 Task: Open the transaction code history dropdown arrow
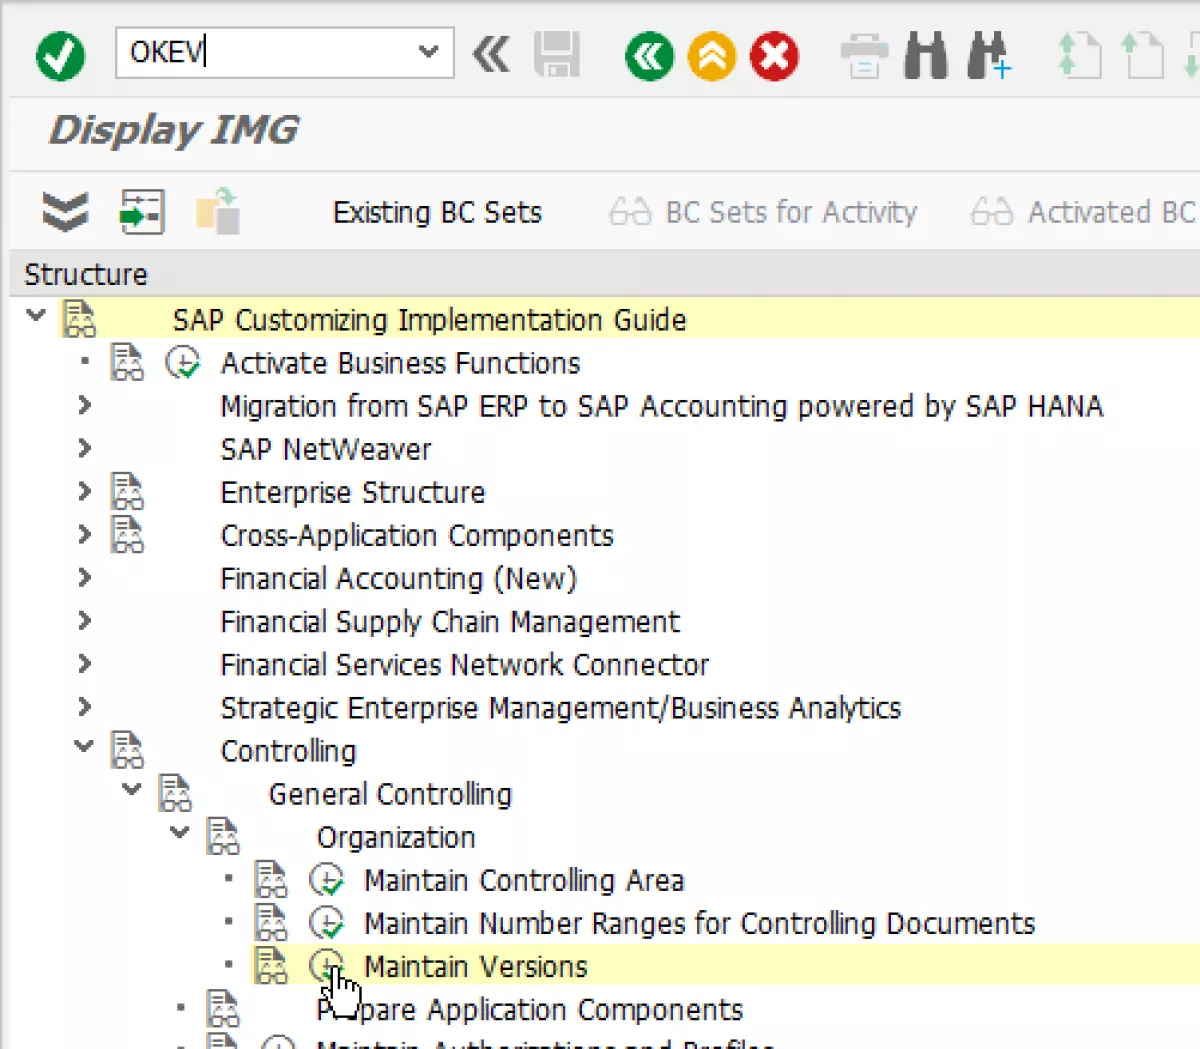click(429, 52)
